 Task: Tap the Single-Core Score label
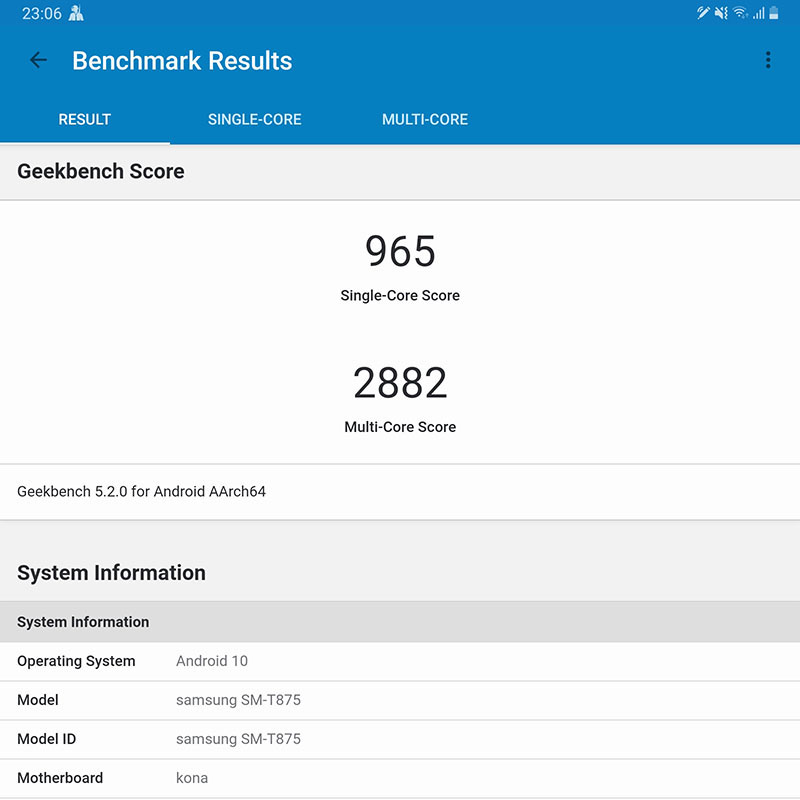(x=400, y=295)
